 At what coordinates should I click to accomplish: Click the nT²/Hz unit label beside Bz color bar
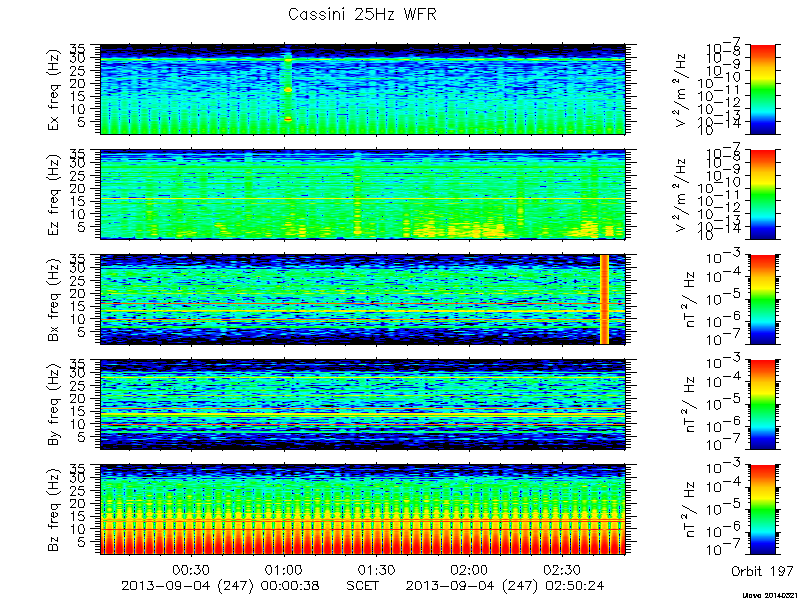690,510
